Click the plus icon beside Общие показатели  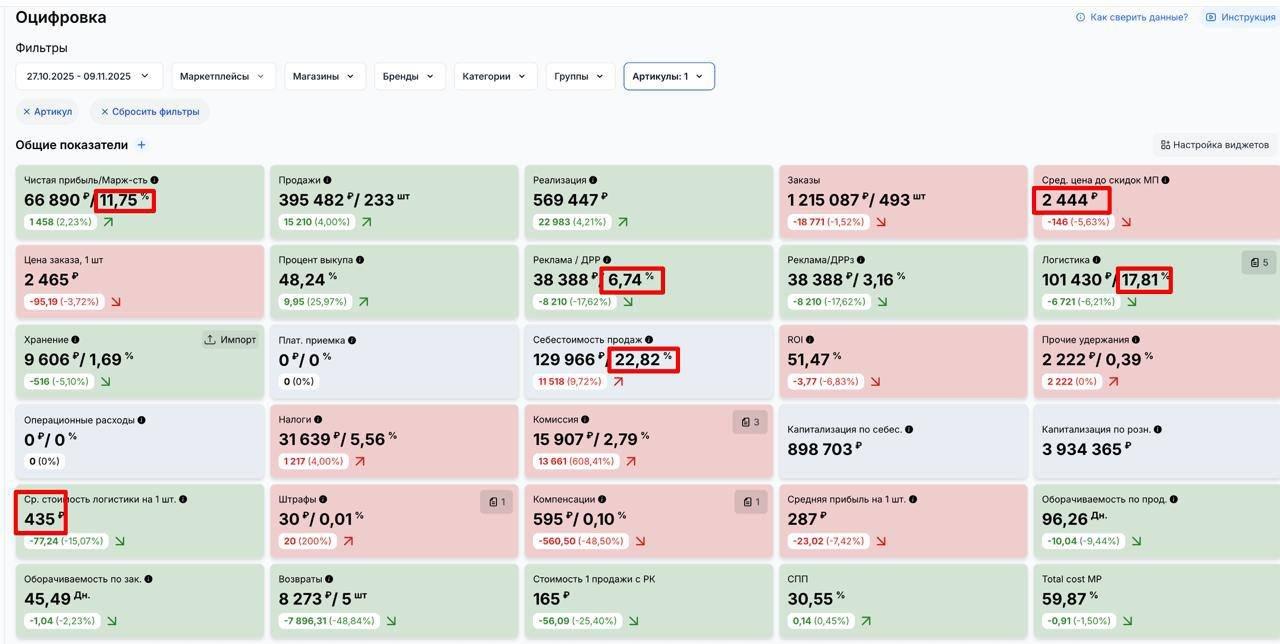tap(141, 145)
